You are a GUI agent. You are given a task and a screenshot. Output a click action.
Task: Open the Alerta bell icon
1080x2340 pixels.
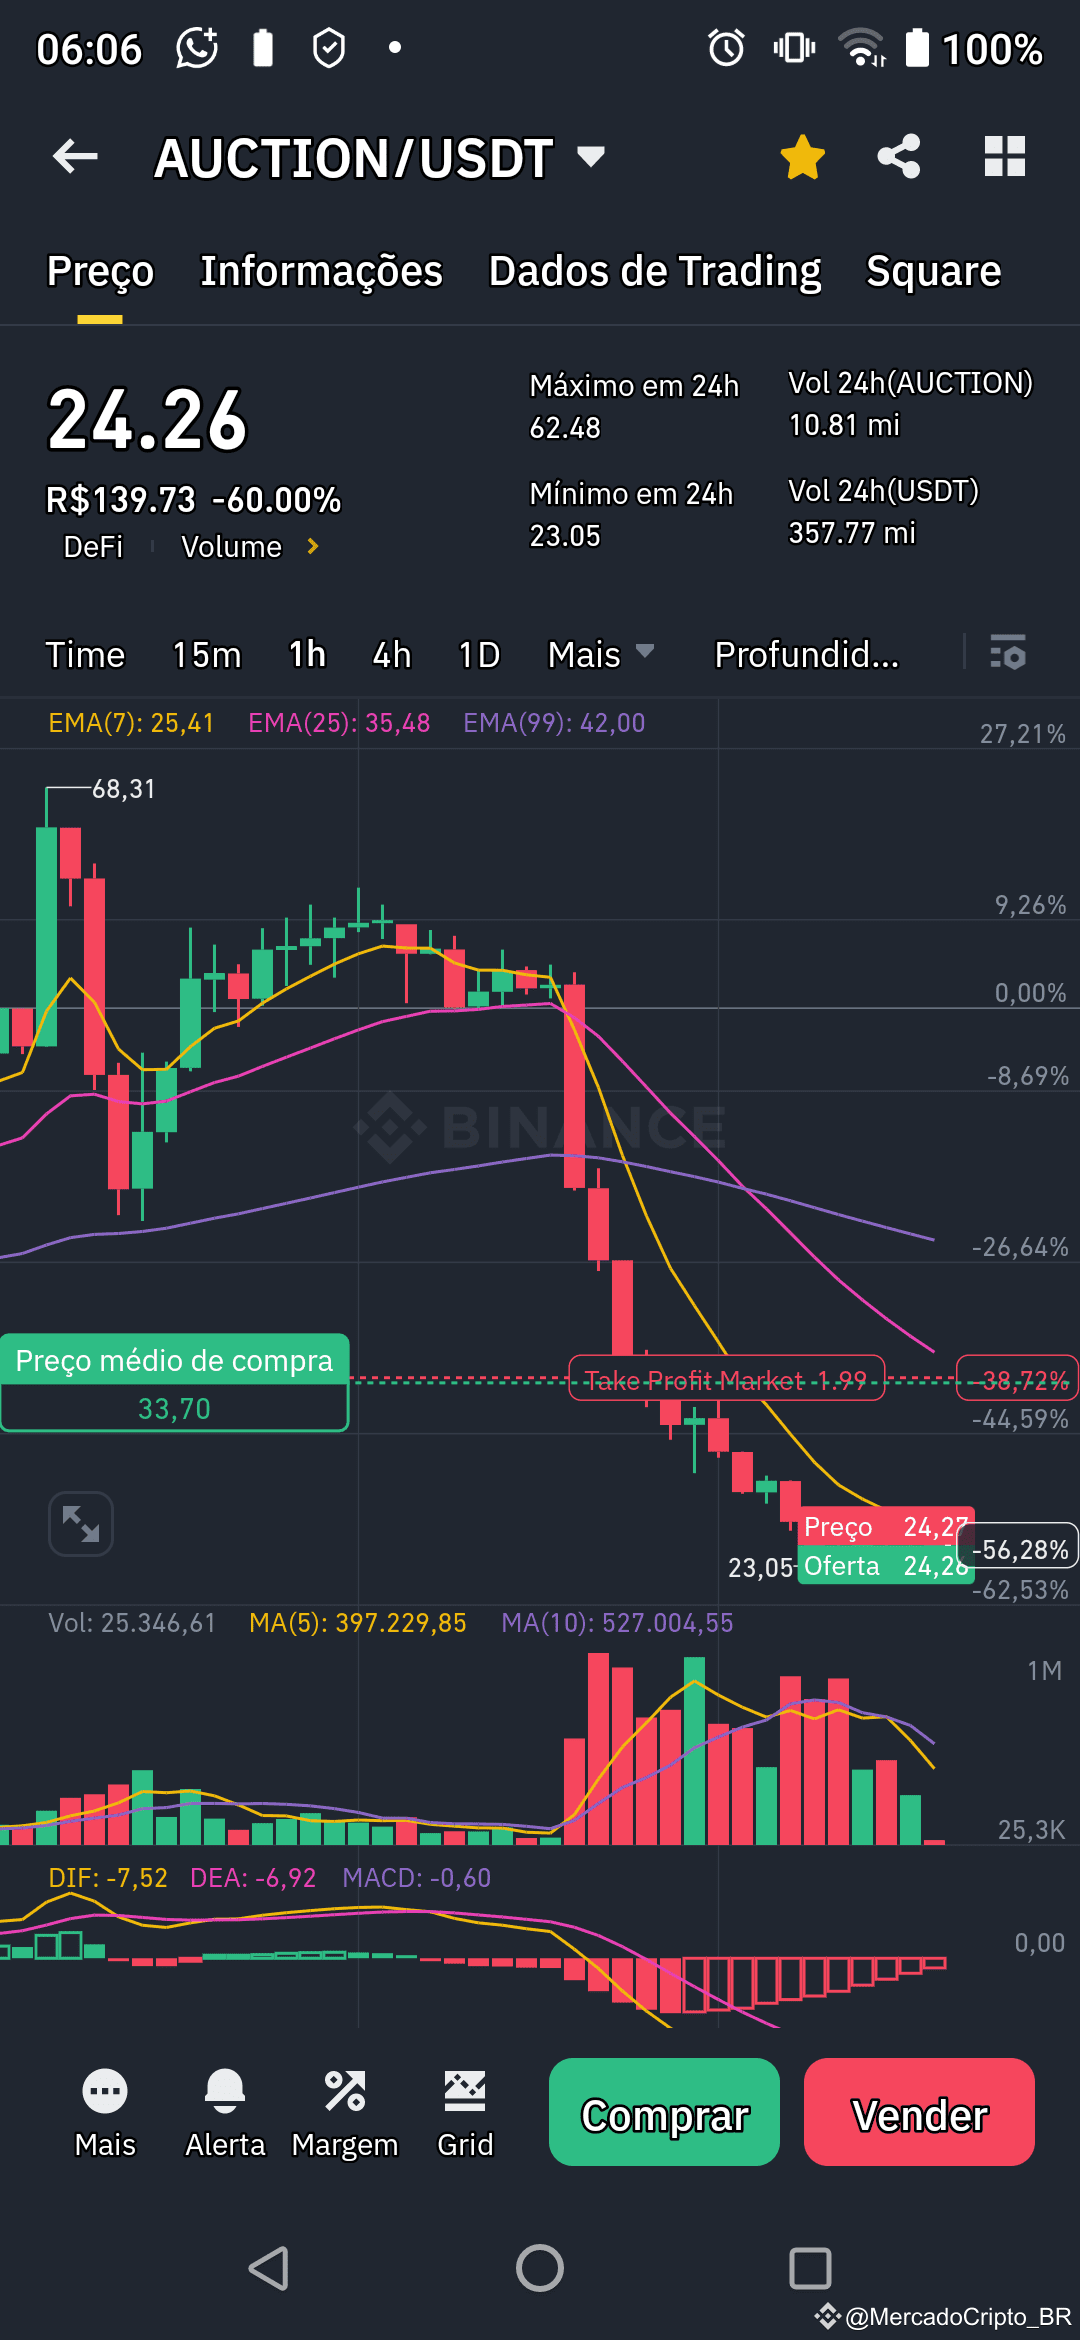225,2113
